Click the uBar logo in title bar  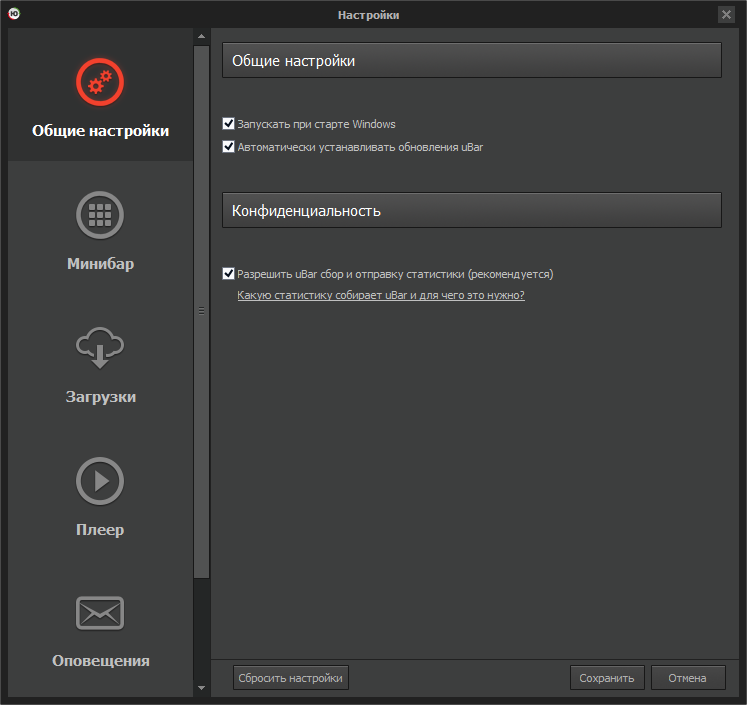click(x=14, y=14)
